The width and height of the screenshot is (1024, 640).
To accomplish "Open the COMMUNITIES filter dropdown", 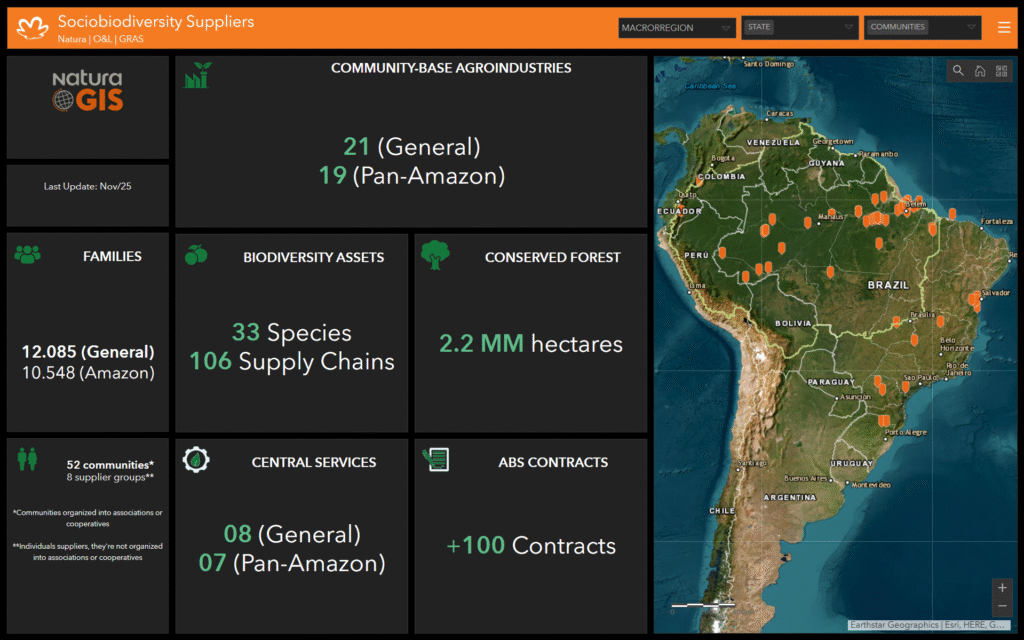I will point(922,28).
